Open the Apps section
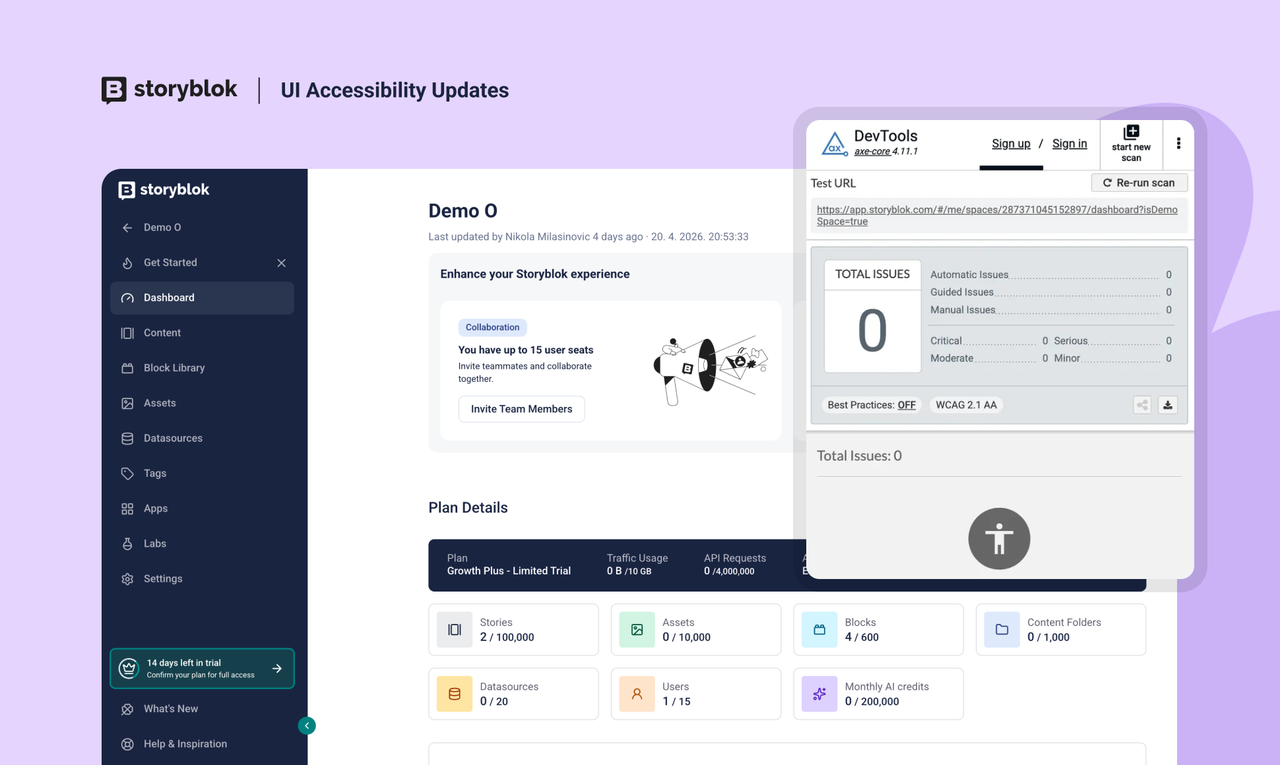The width and height of the screenshot is (1280, 765). (x=156, y=508)
